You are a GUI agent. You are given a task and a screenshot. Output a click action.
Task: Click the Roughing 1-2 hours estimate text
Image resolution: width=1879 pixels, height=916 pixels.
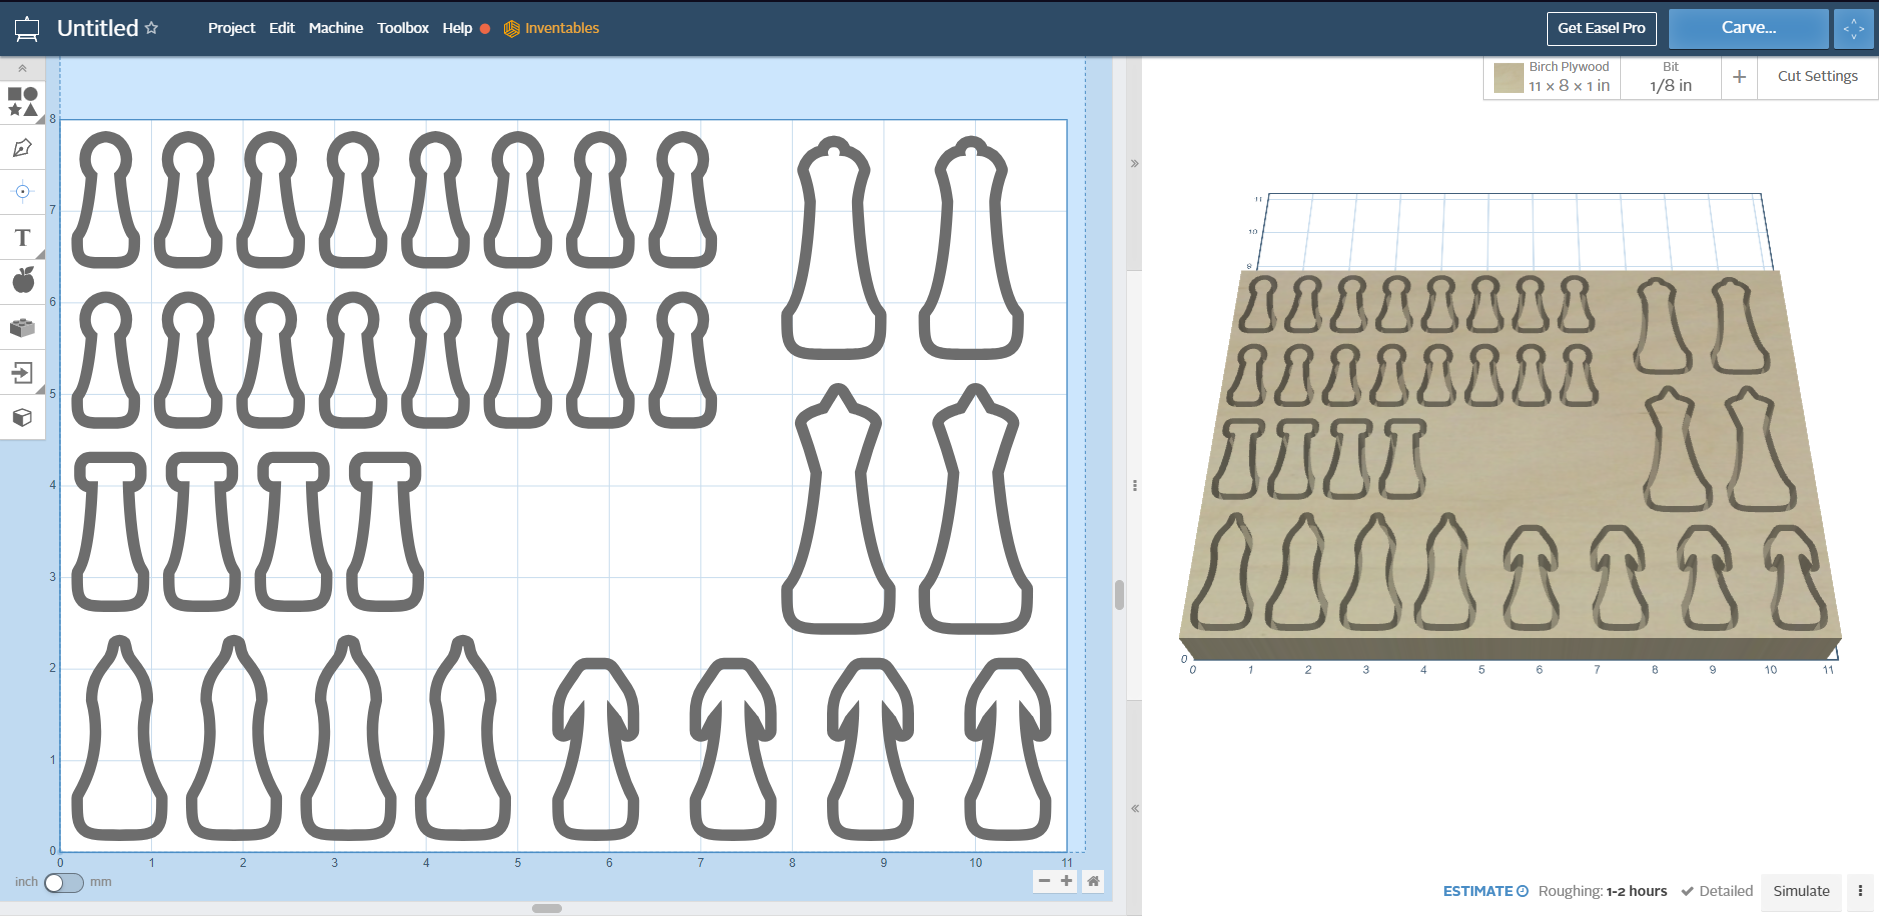click(x=1602, y=891)
